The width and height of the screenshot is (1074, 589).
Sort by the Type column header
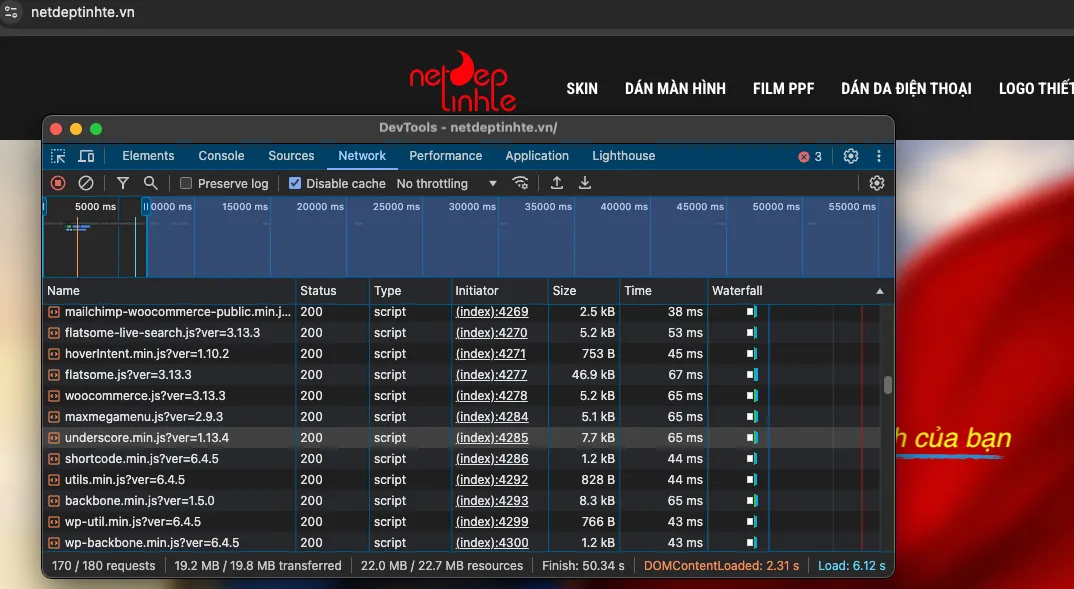(410, 291)
